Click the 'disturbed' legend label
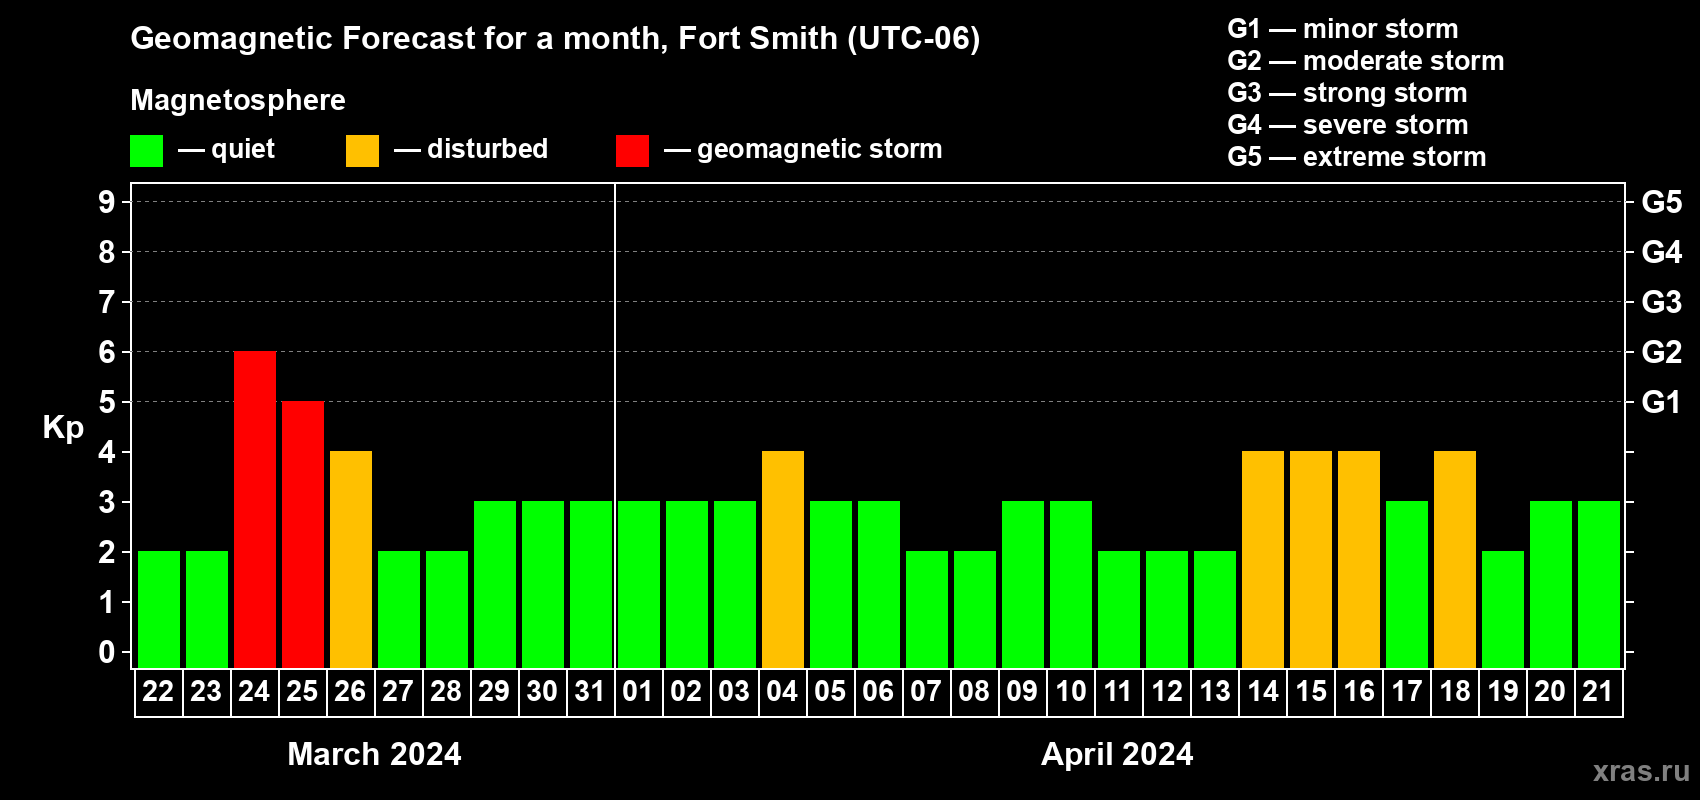This screenshot has height=800, width=1700. (x=488, y=149)
